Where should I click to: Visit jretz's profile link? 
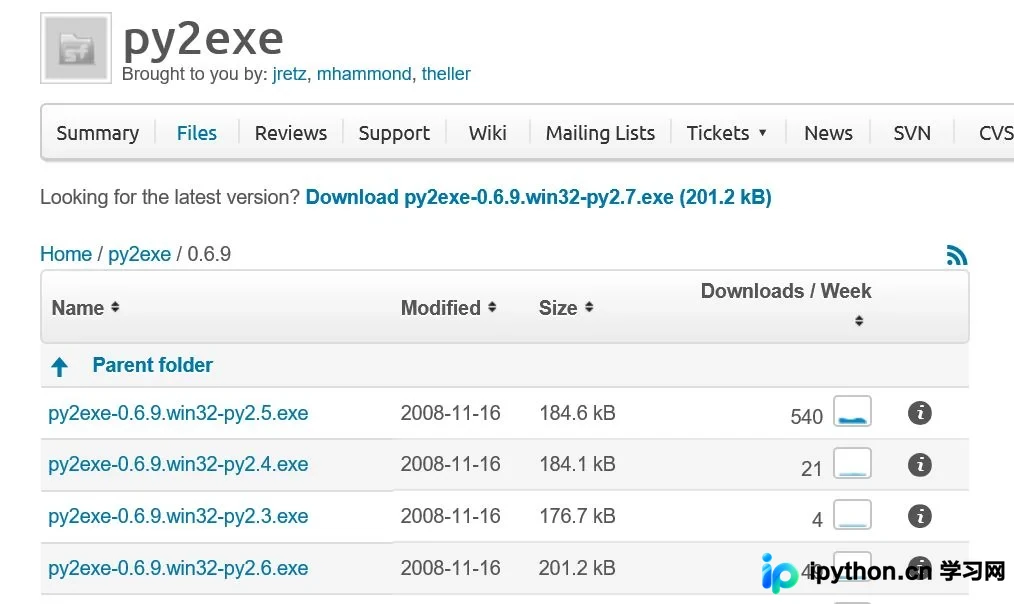coord(289,74)
